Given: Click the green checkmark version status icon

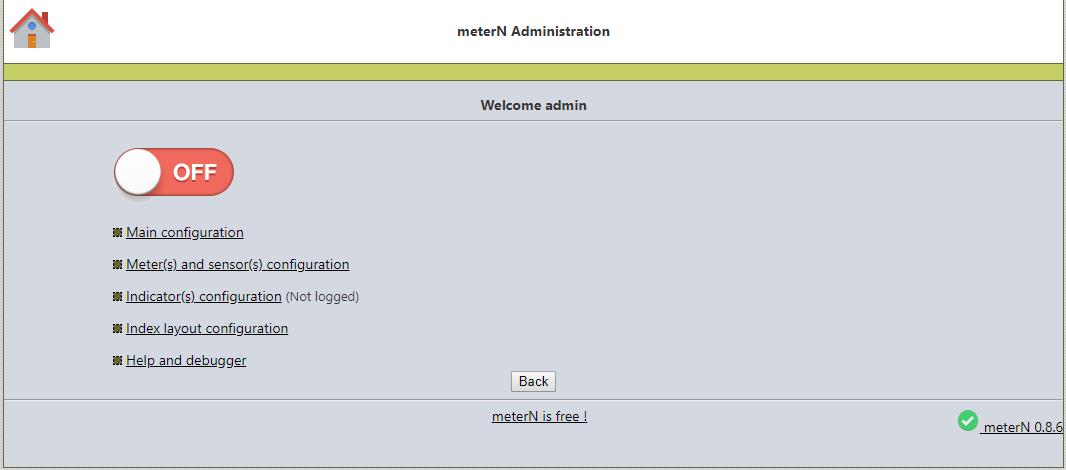Looking at the screenshot, I should click(967, 421).
